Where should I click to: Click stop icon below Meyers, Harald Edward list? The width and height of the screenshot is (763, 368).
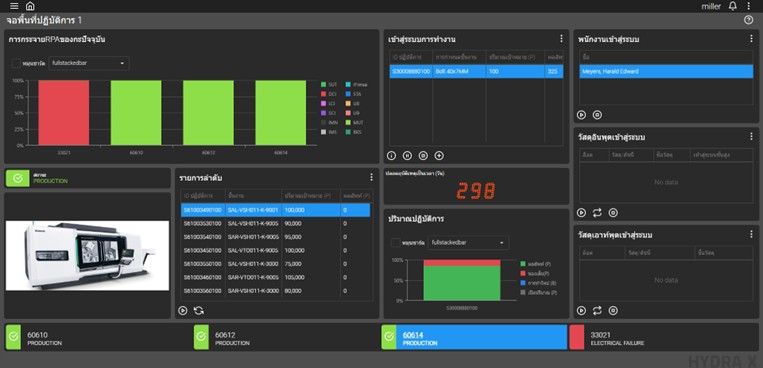[597, 115]
